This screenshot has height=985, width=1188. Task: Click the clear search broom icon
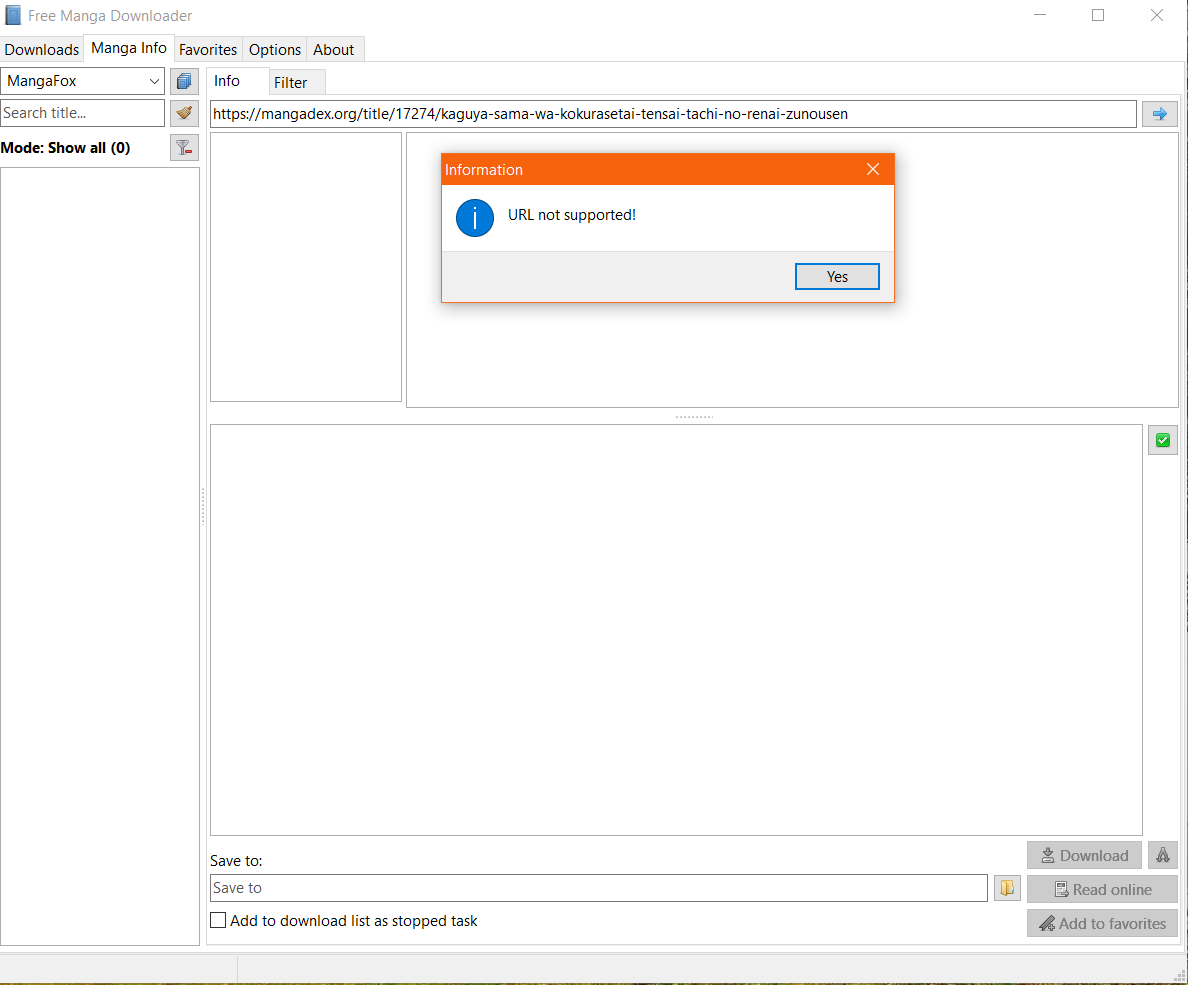point(184,113)
